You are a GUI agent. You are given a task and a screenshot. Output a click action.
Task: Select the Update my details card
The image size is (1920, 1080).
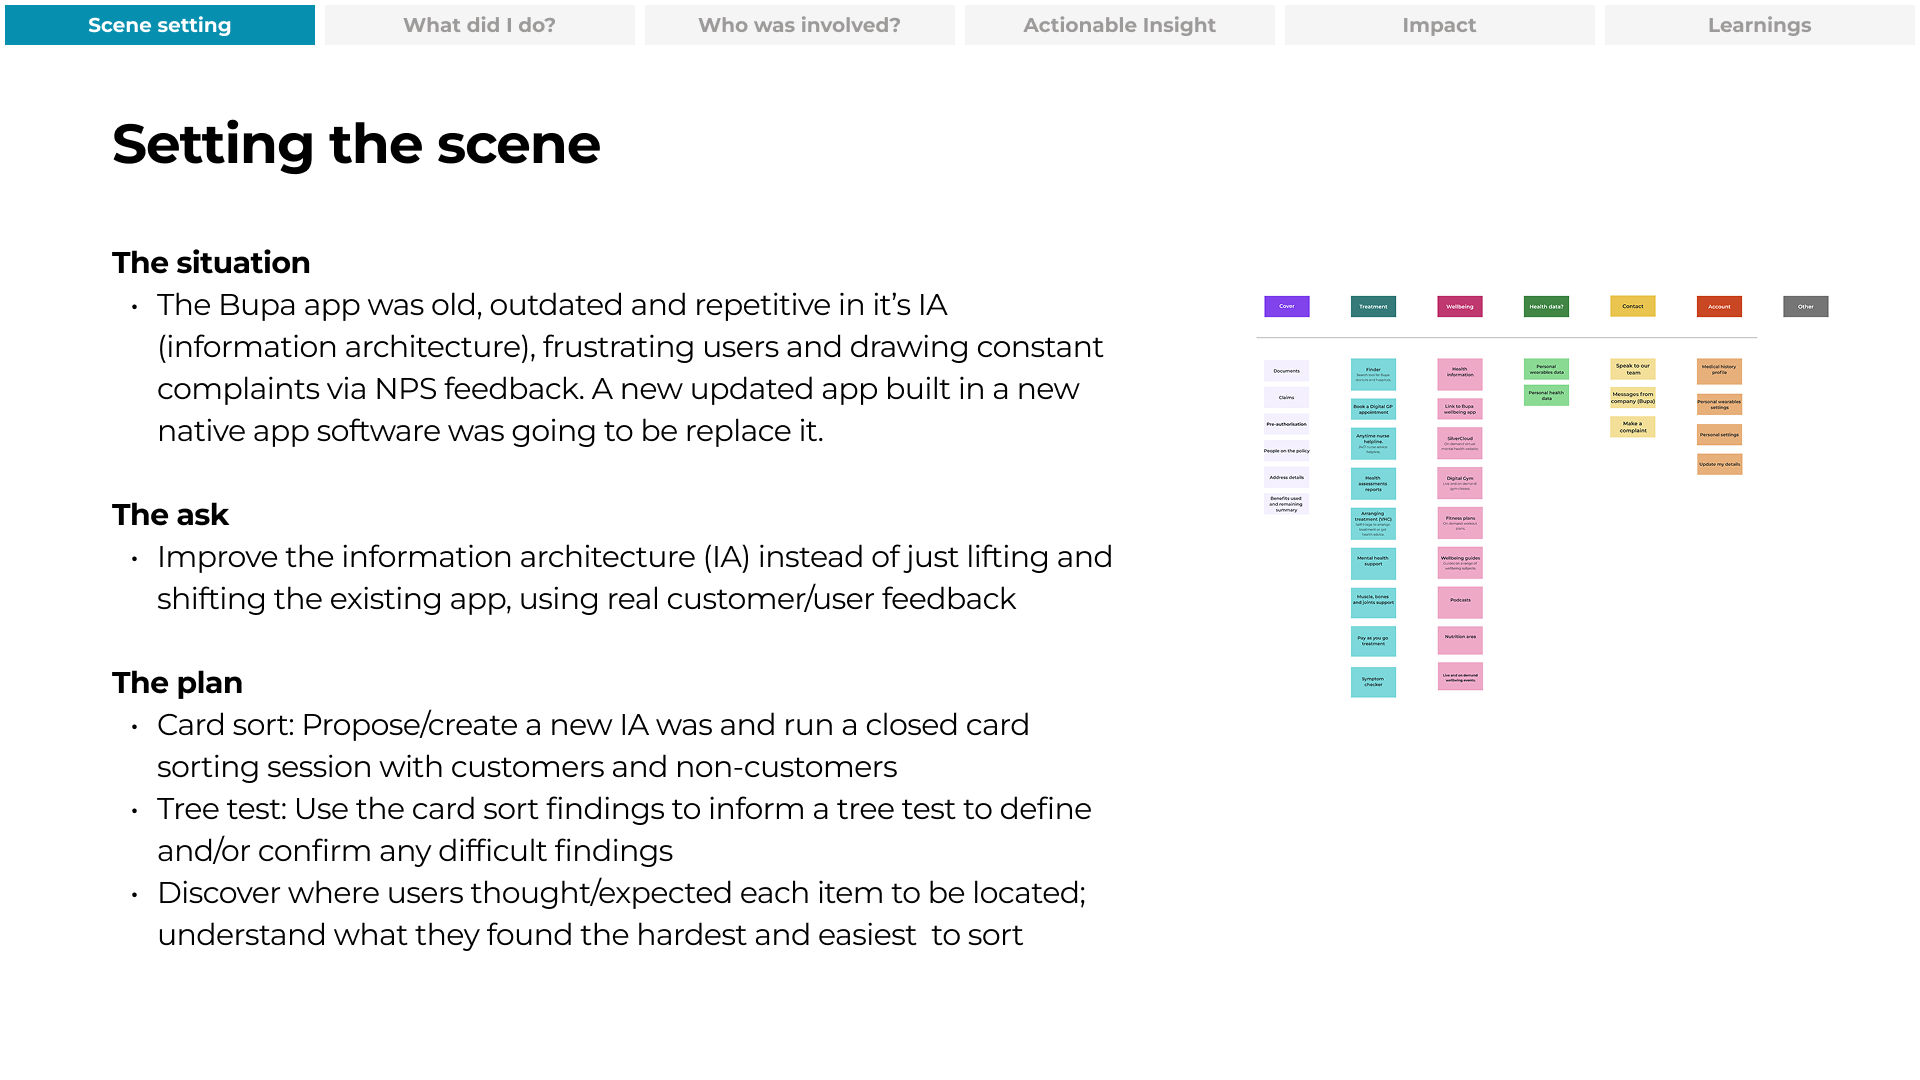[1719, 464]
